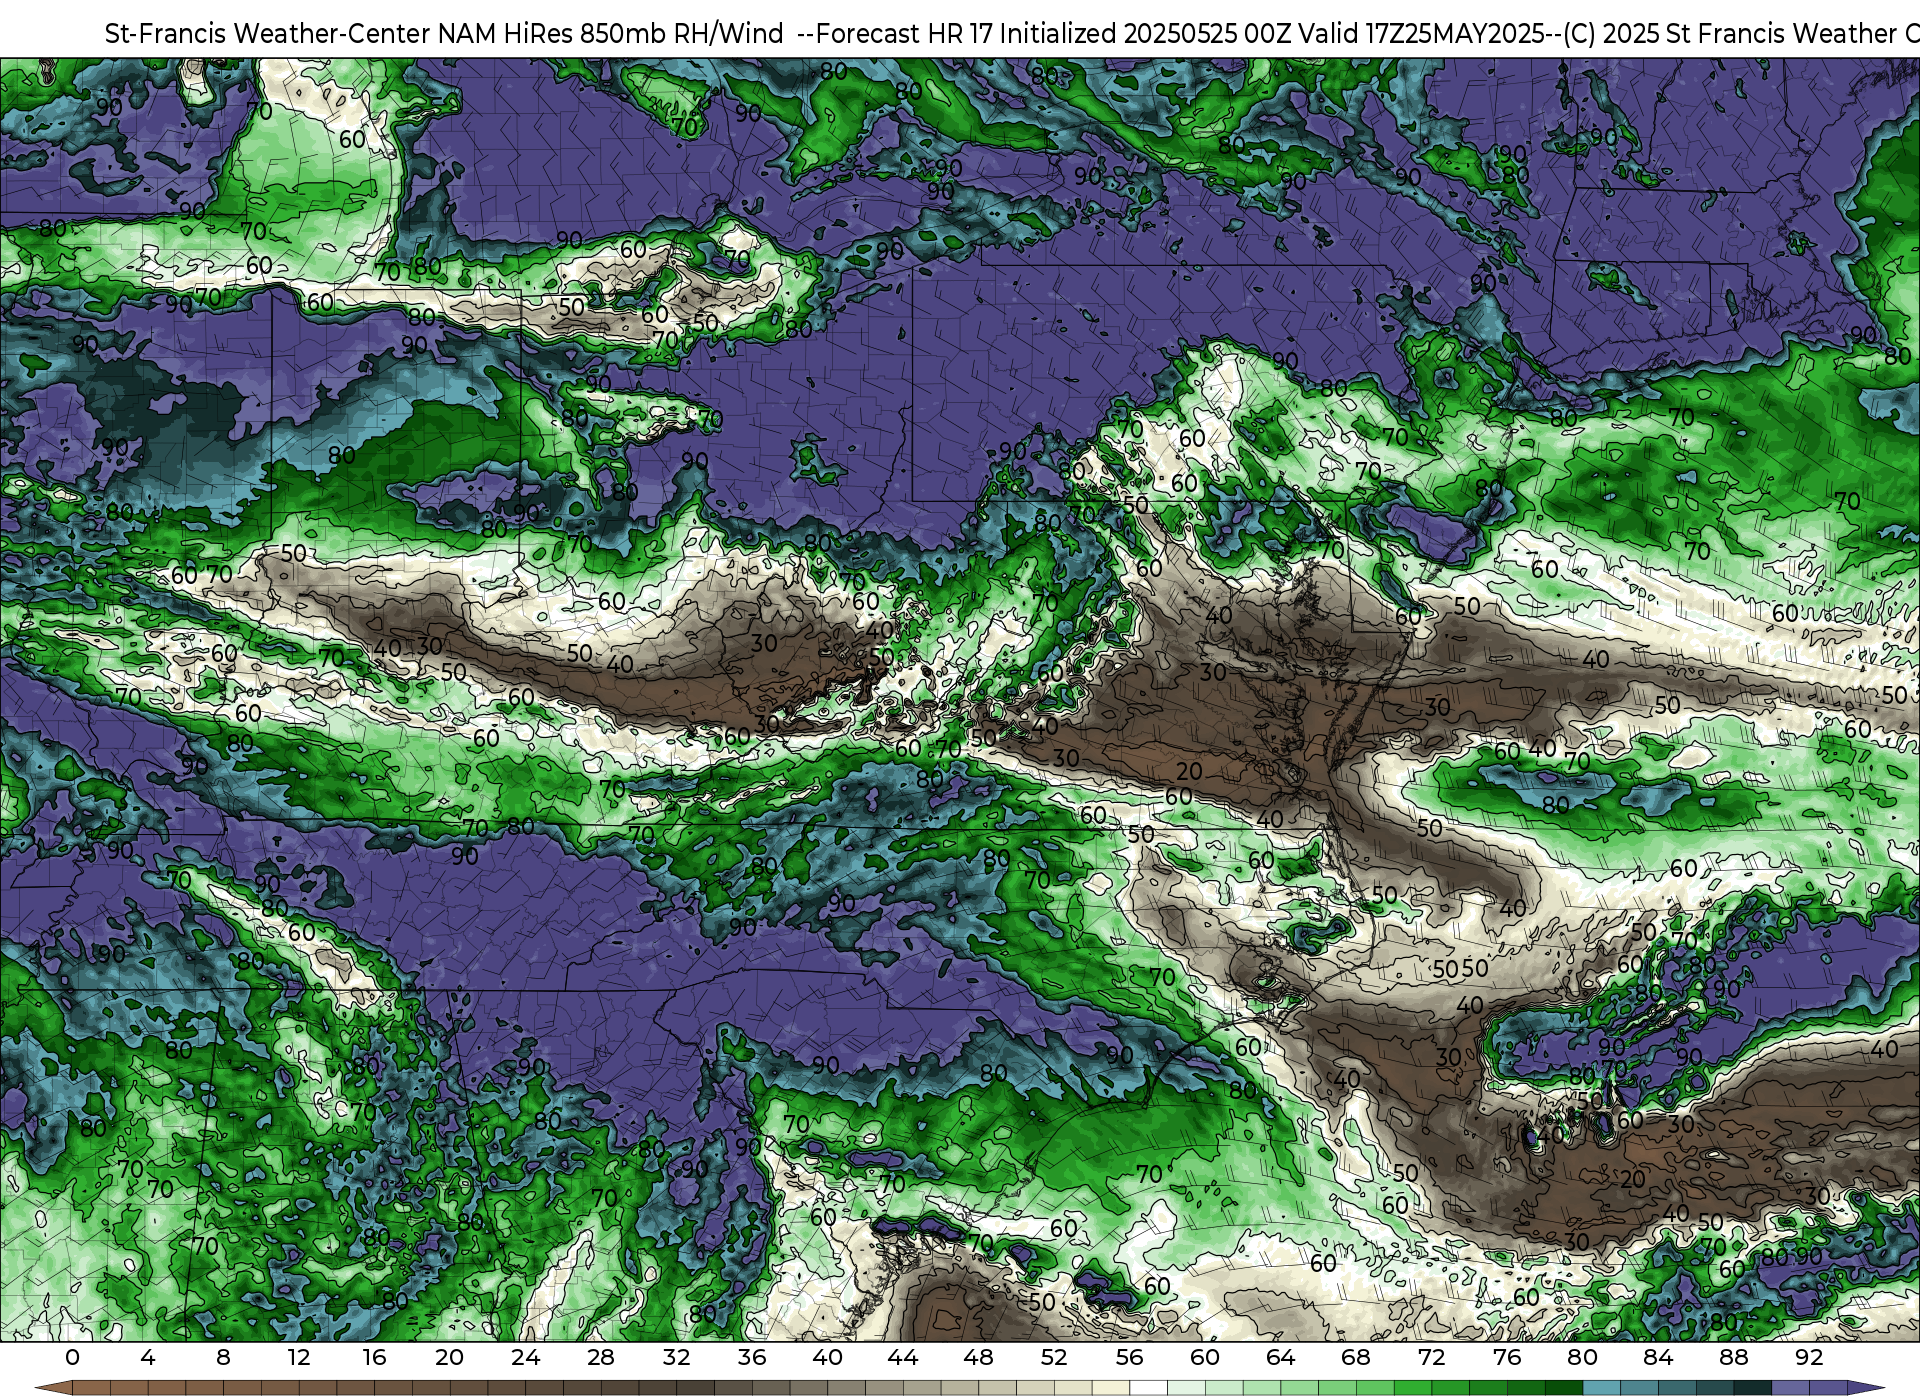Click colorbar label '88'

pos(1733,1357)
